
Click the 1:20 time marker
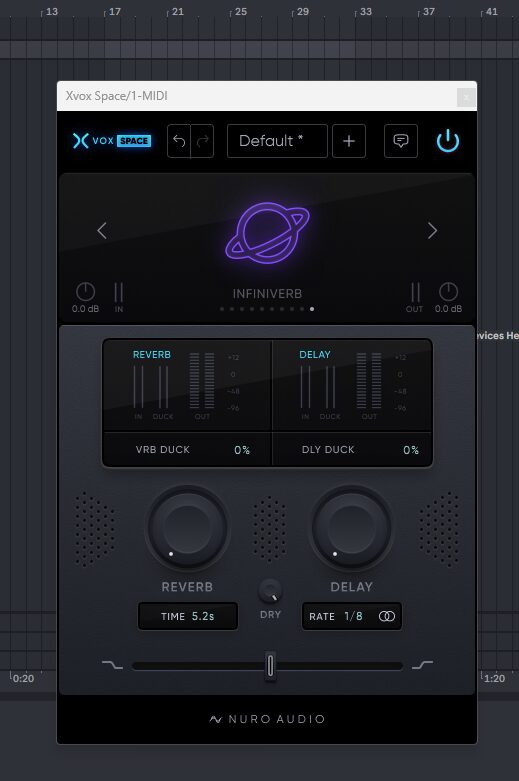click(x=494, y=678)
